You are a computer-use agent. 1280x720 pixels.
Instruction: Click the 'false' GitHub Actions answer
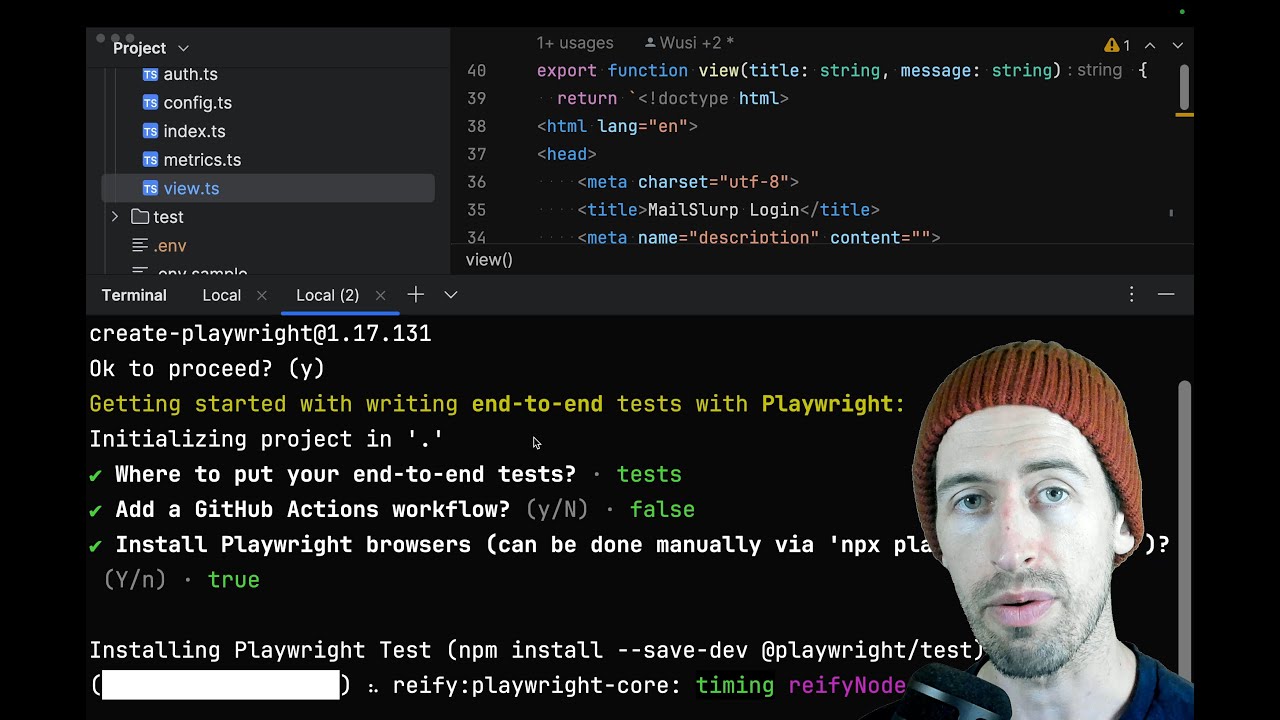pos(662,510)
